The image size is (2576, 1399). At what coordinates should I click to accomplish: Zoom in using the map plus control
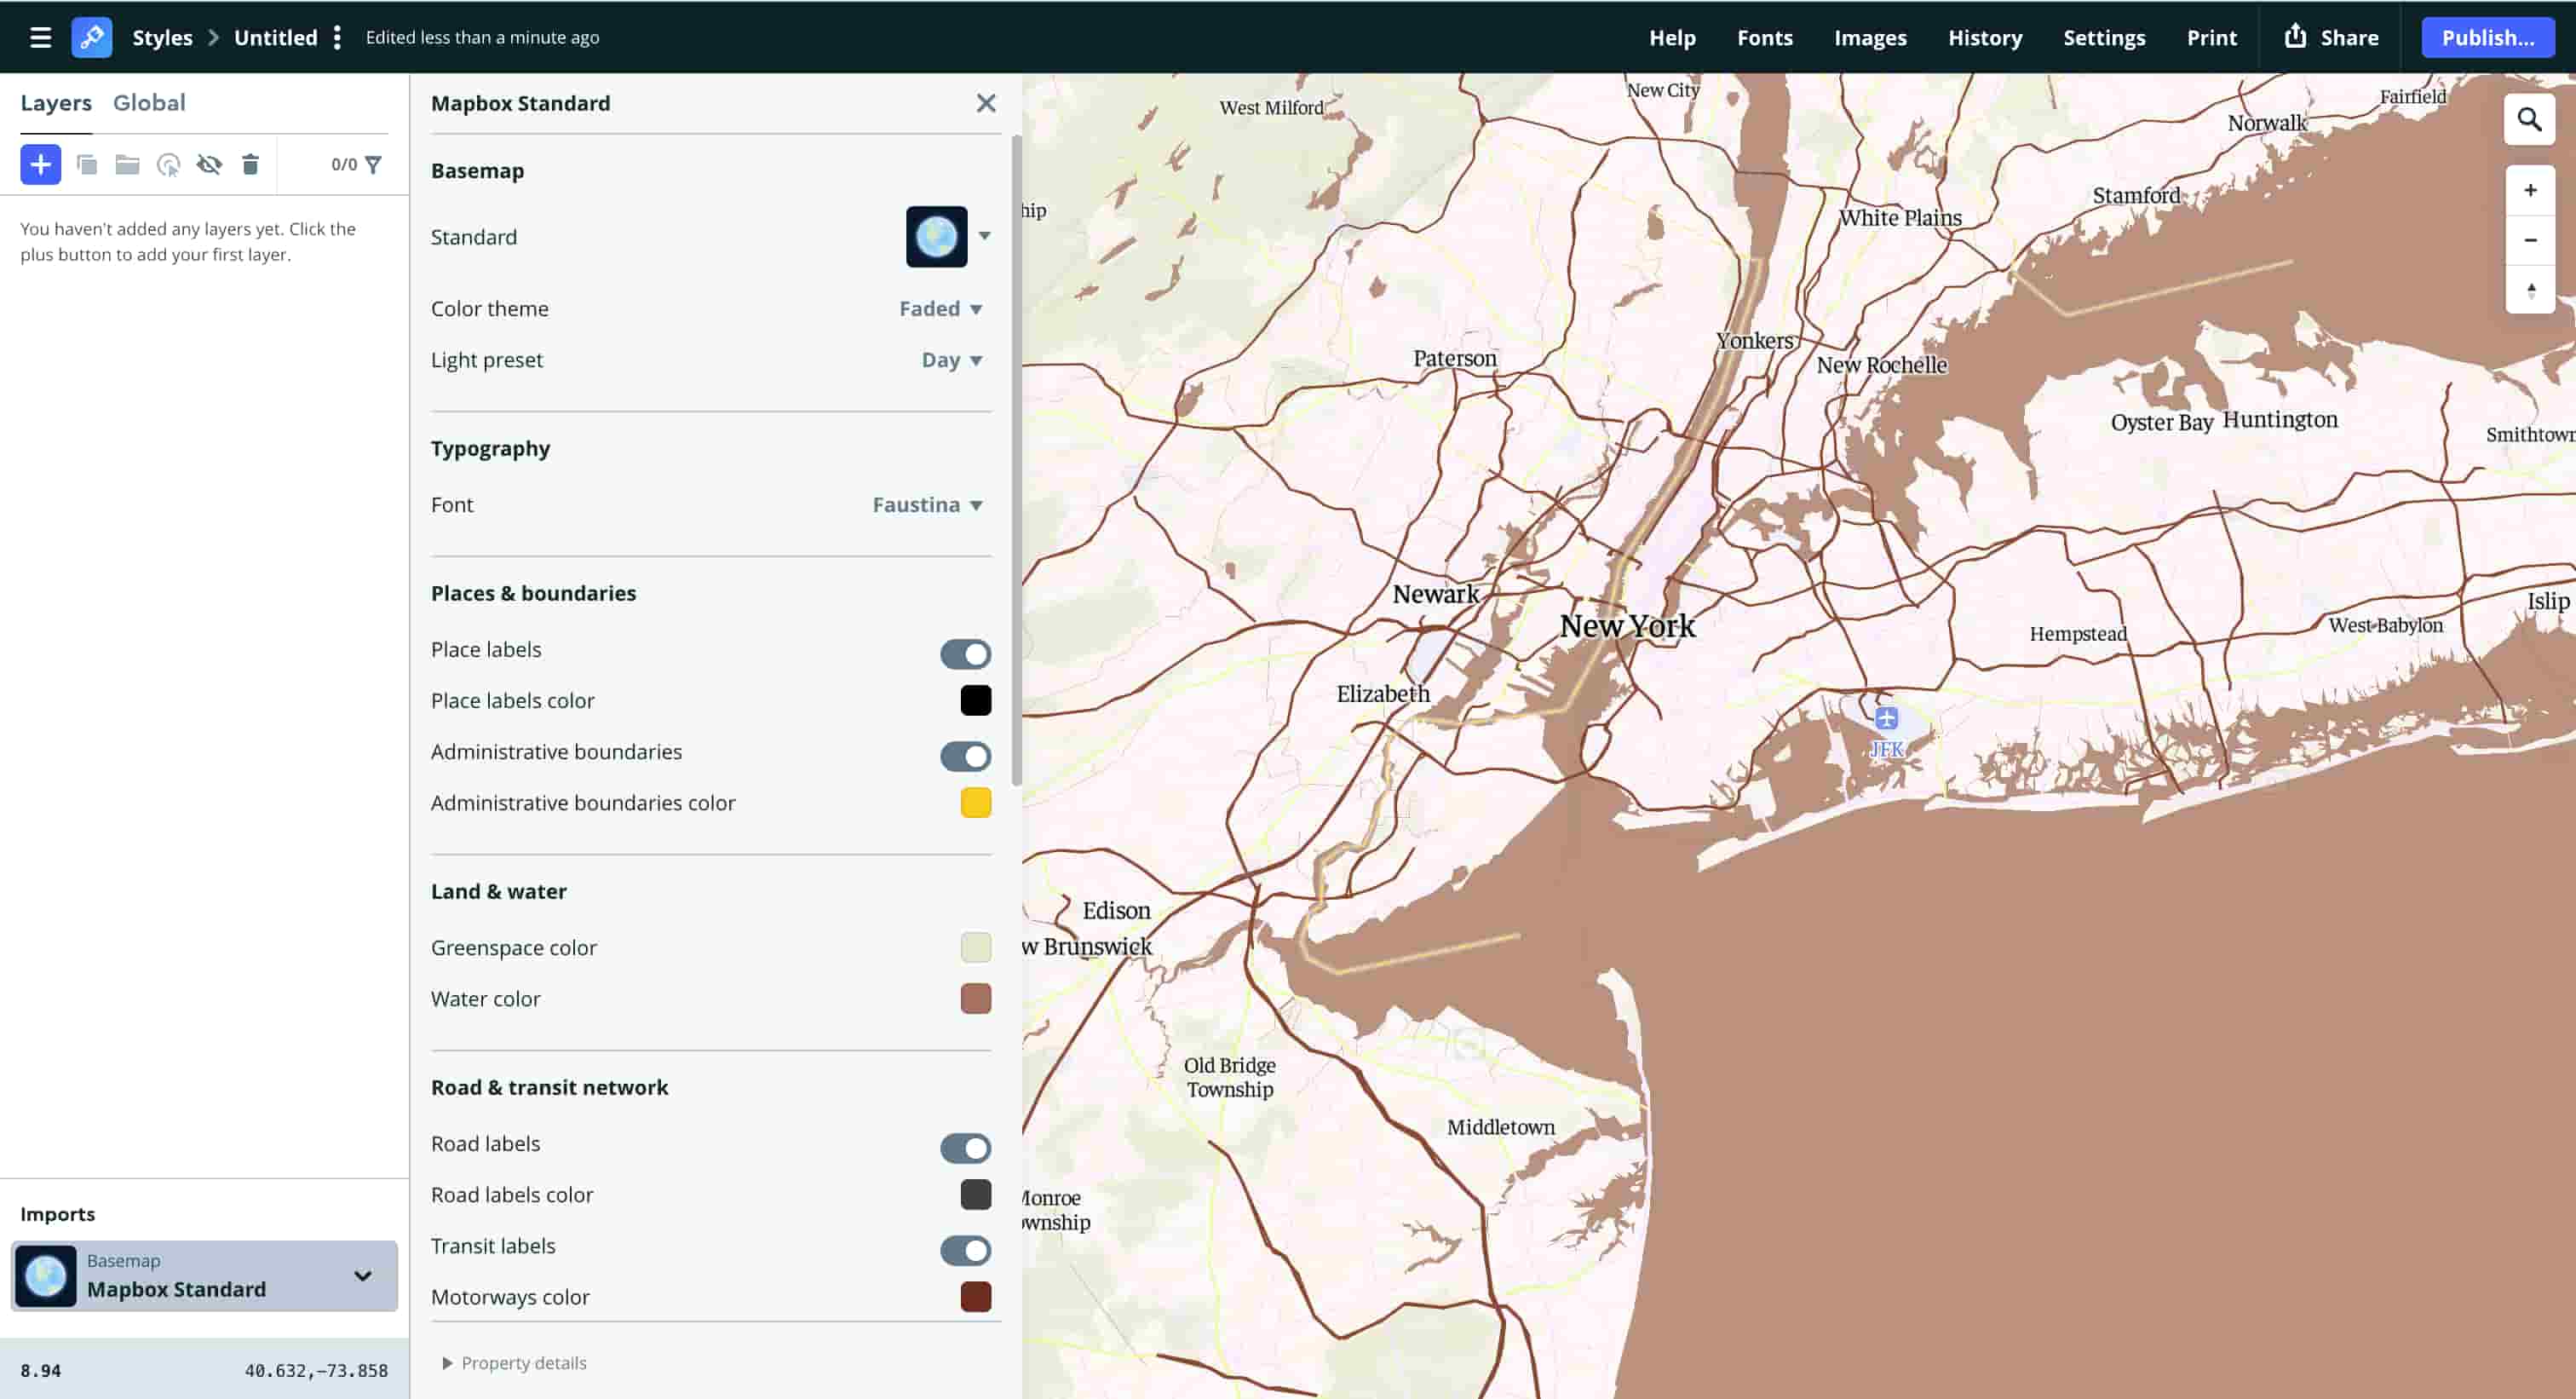pyautogui.click(x=2530, y=189)
